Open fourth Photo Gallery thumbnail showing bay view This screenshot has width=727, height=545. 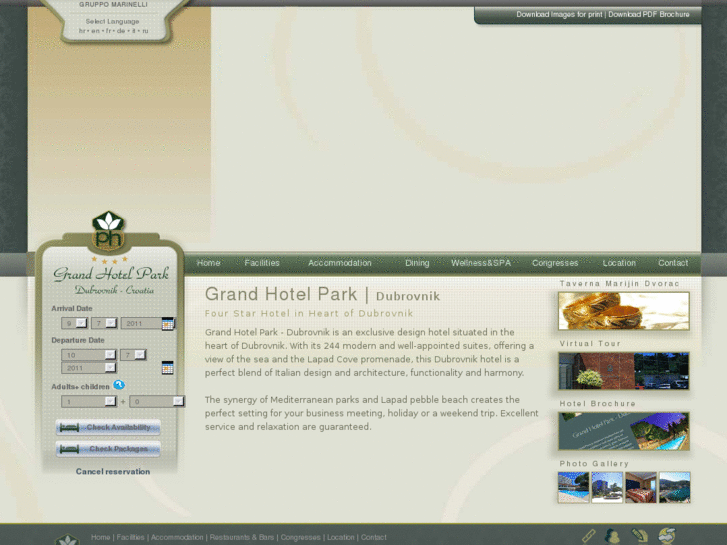pyautogui.click(x=675, y=487)
